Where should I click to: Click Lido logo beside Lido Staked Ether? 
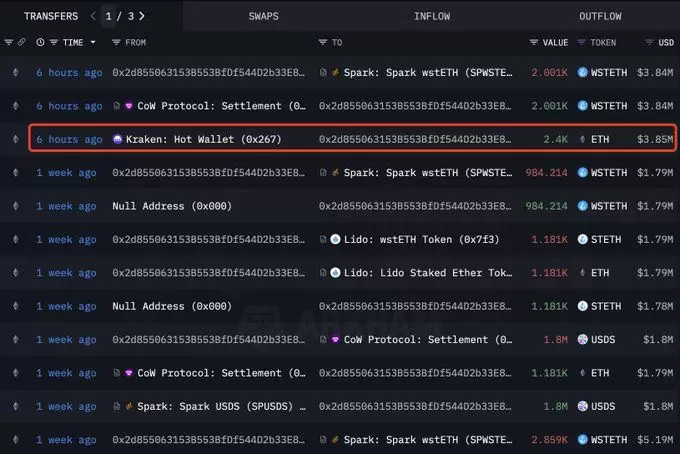pos(335,273)
